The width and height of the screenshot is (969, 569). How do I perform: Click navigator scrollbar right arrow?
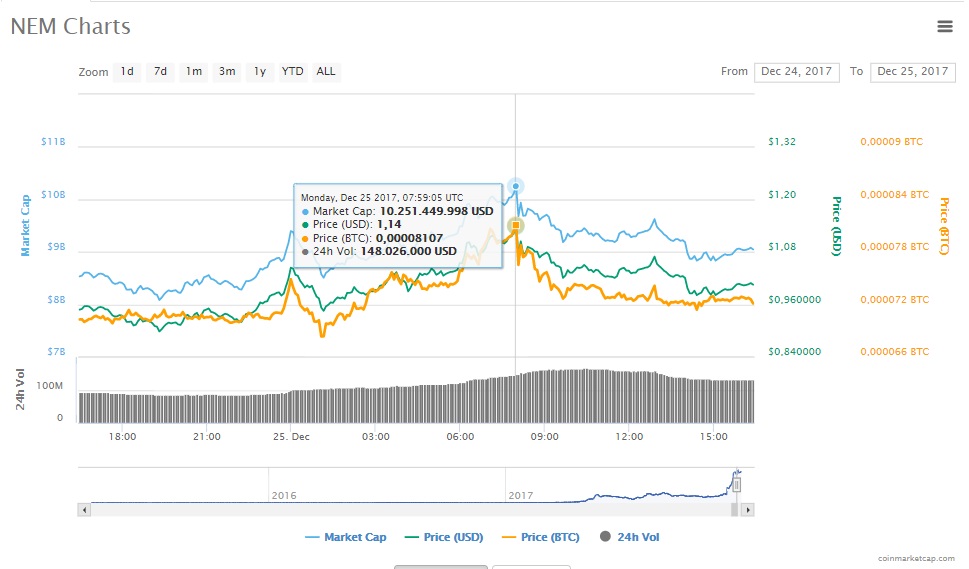pos(748,510)
